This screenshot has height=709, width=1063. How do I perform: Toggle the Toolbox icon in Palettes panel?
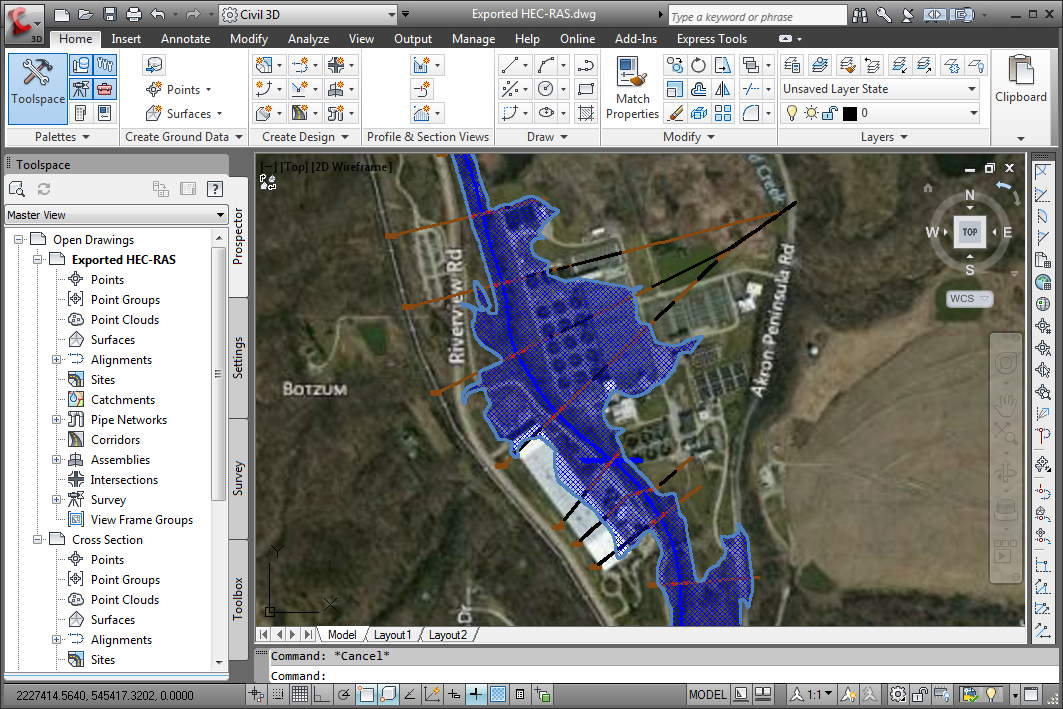(x=104, y=89)
